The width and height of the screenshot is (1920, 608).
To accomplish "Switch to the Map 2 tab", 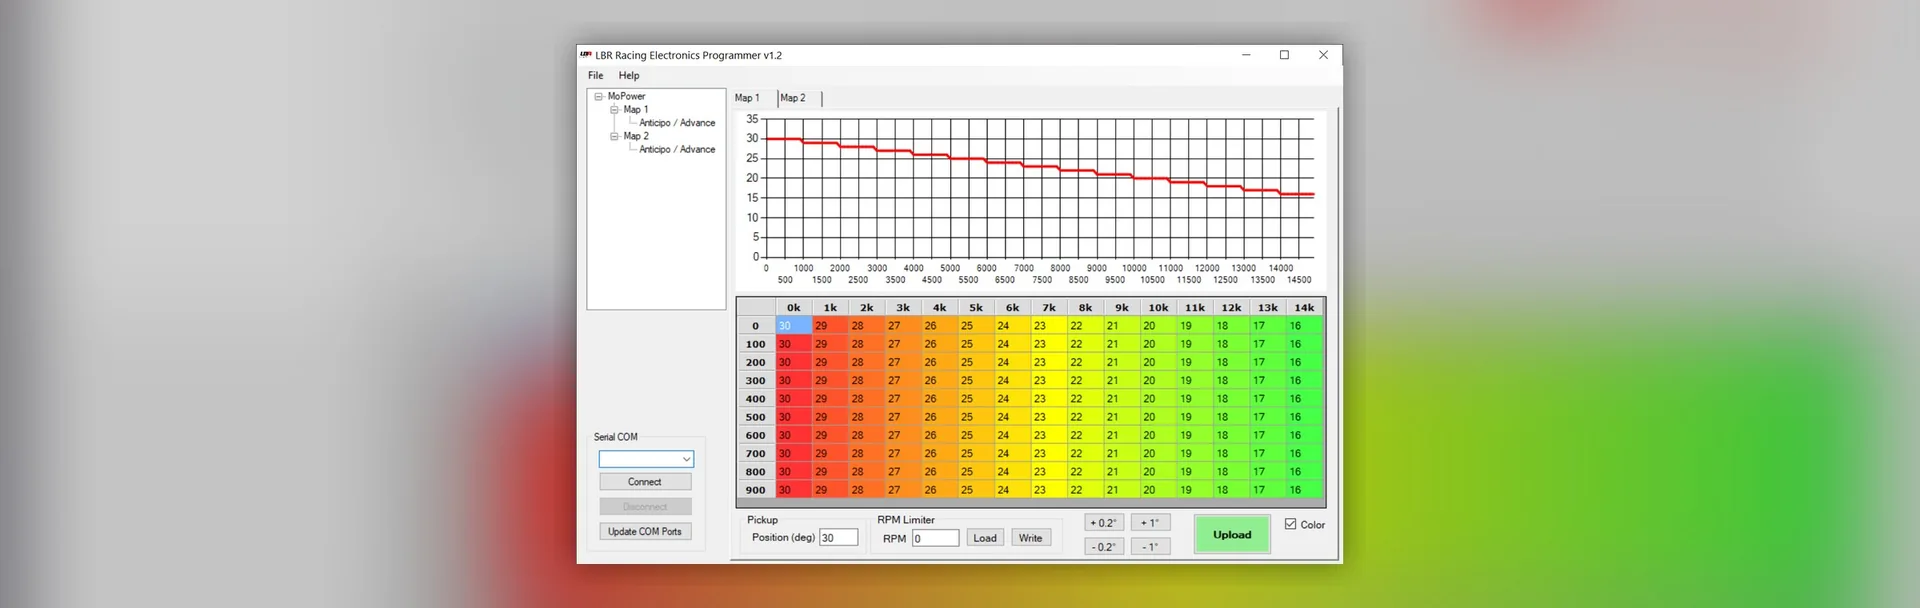I will [x=793, y=98].
